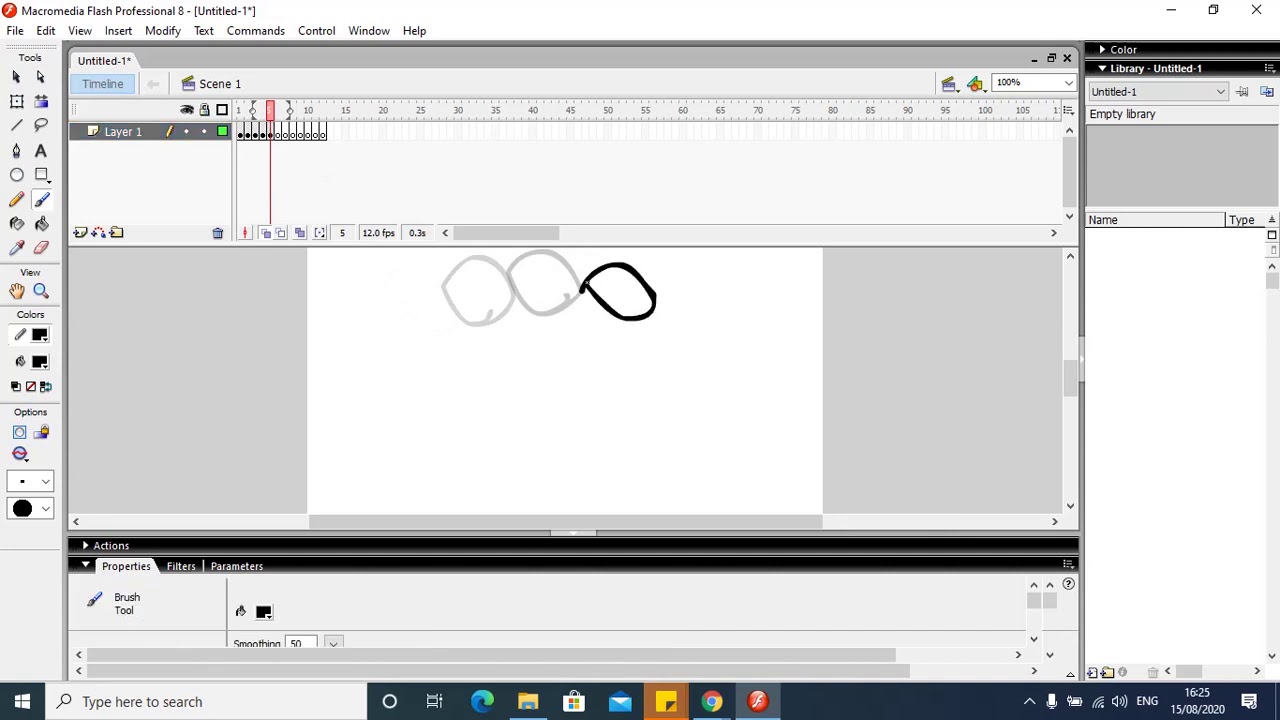Switch to the Parameters tab

(237, 566)
